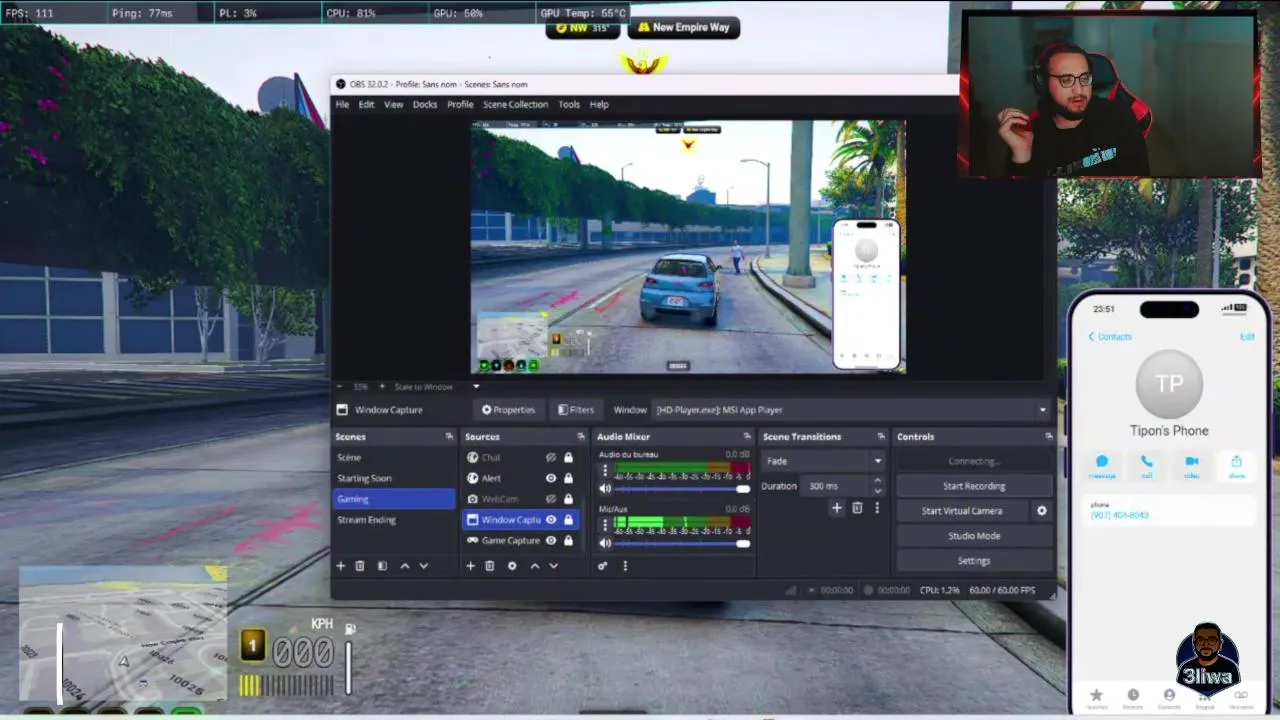Click Start Recording button
Screen dimensions: 1280x720
click(974, 486)
